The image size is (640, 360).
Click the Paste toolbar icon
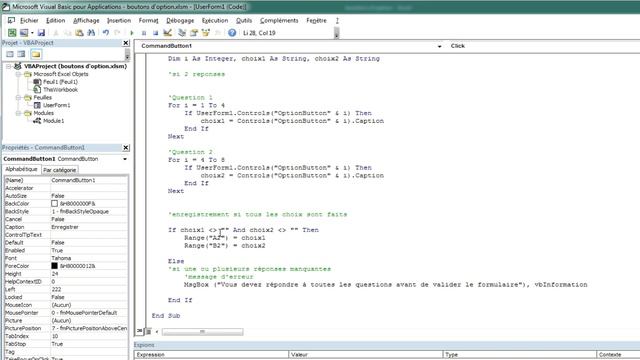[80, 33]
